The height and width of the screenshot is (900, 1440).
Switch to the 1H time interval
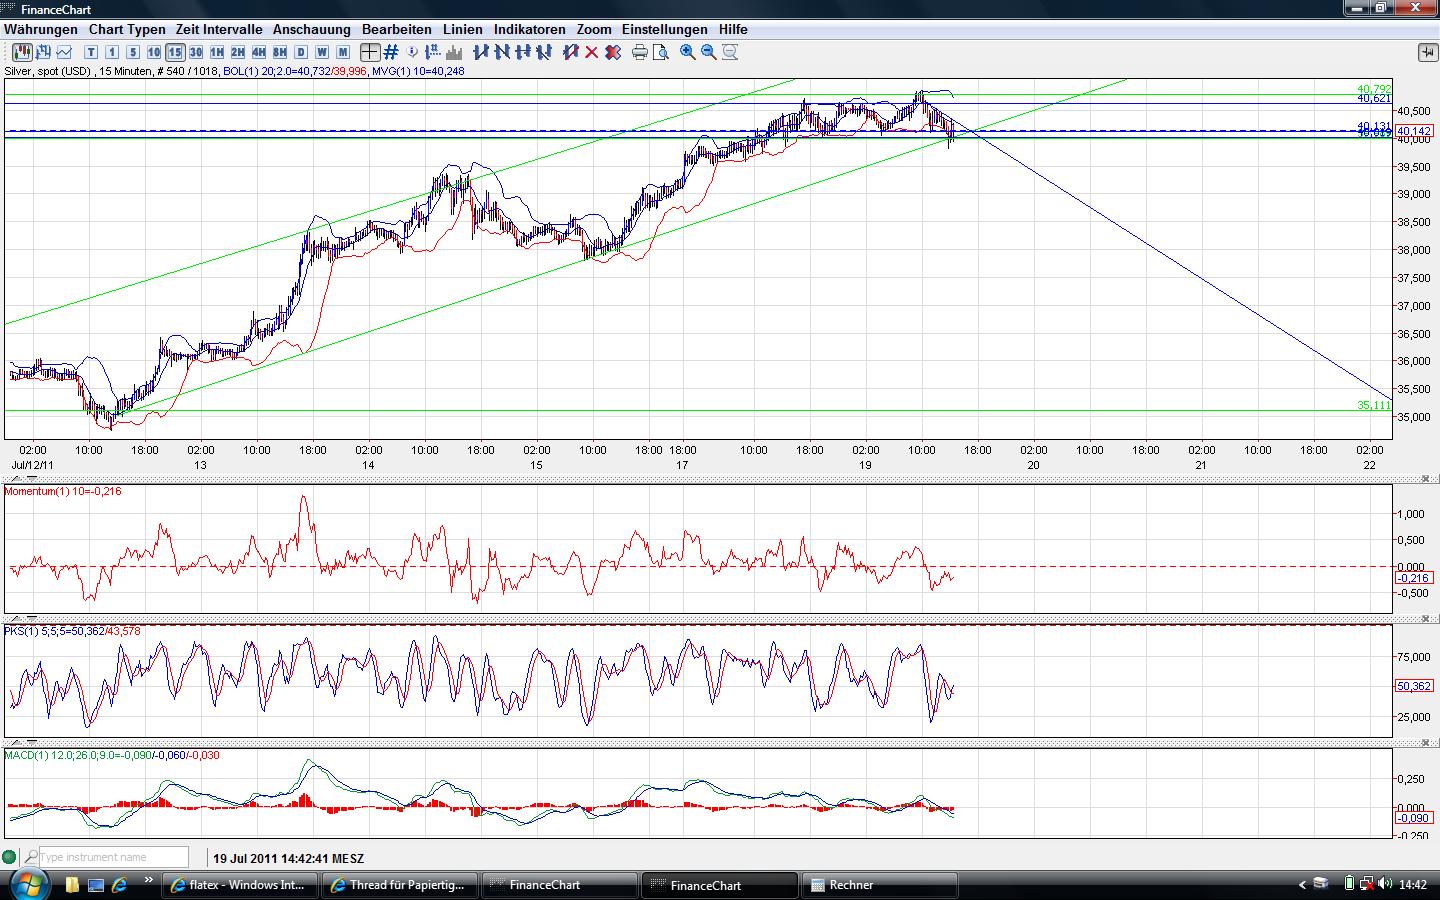click(x=217, y=52)
